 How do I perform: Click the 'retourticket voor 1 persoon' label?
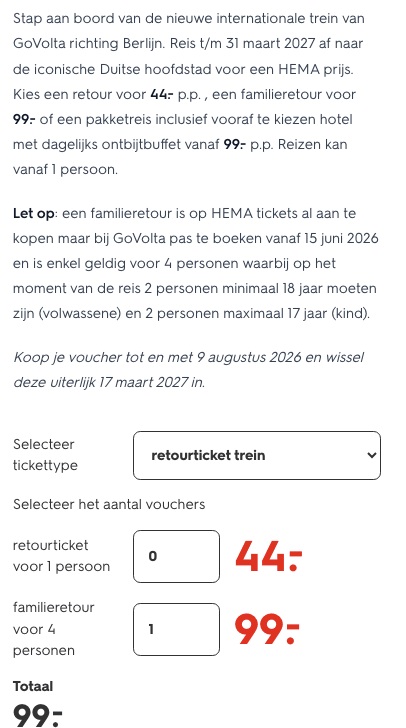click(61, 556)
